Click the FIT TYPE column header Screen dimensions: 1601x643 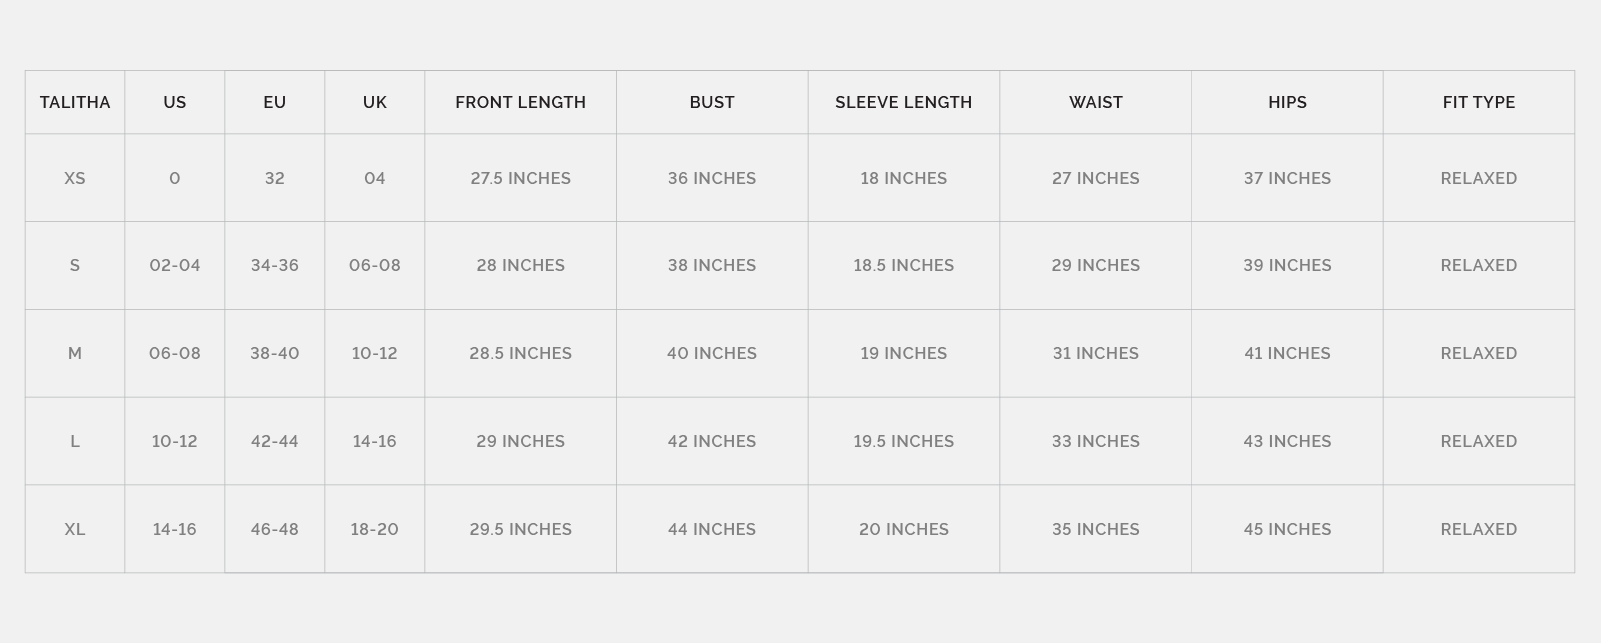pyautogui.click(x=1478, y=102)
